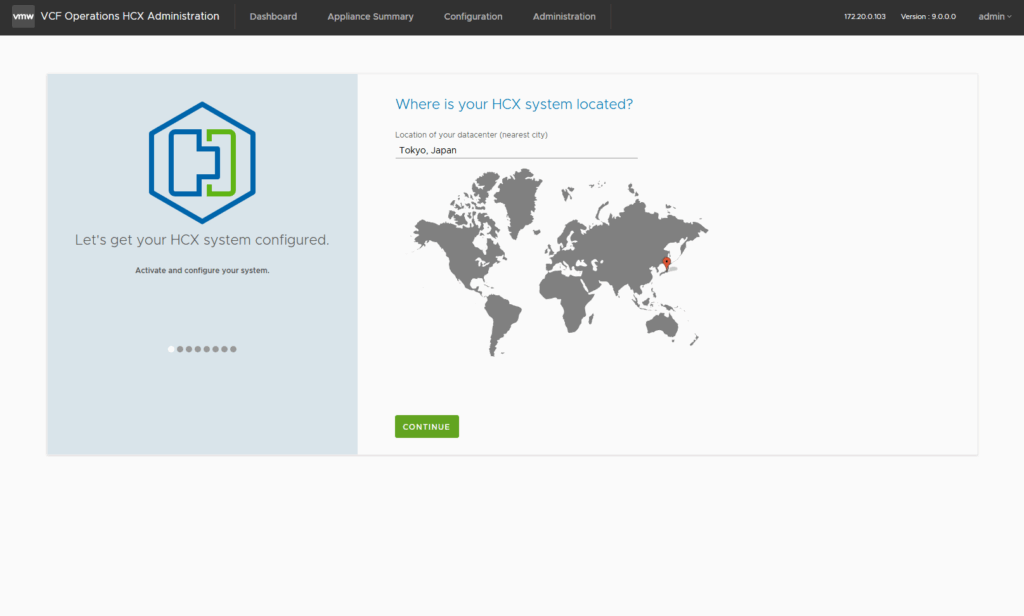Click the VCF Operations HCX Administration title
The height and width of the screenshot is (616, 1024).
click(x=130, y=17)
